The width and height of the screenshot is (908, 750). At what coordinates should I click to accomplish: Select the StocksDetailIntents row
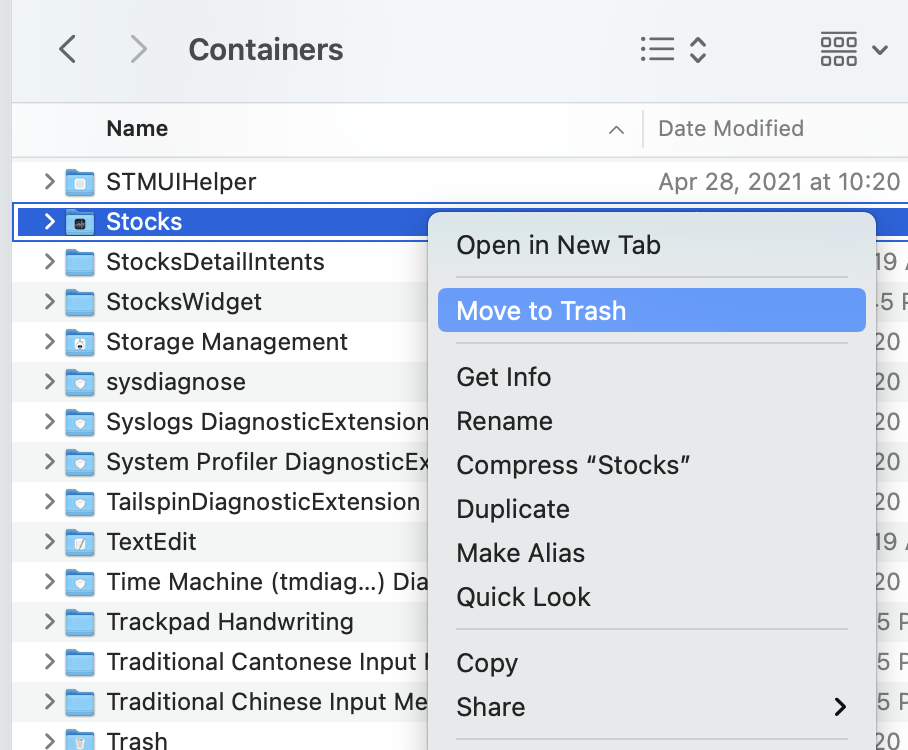coord(220,262)
